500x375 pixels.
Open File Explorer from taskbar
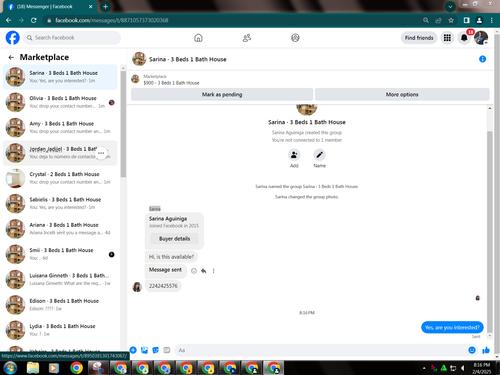[33, 368]
